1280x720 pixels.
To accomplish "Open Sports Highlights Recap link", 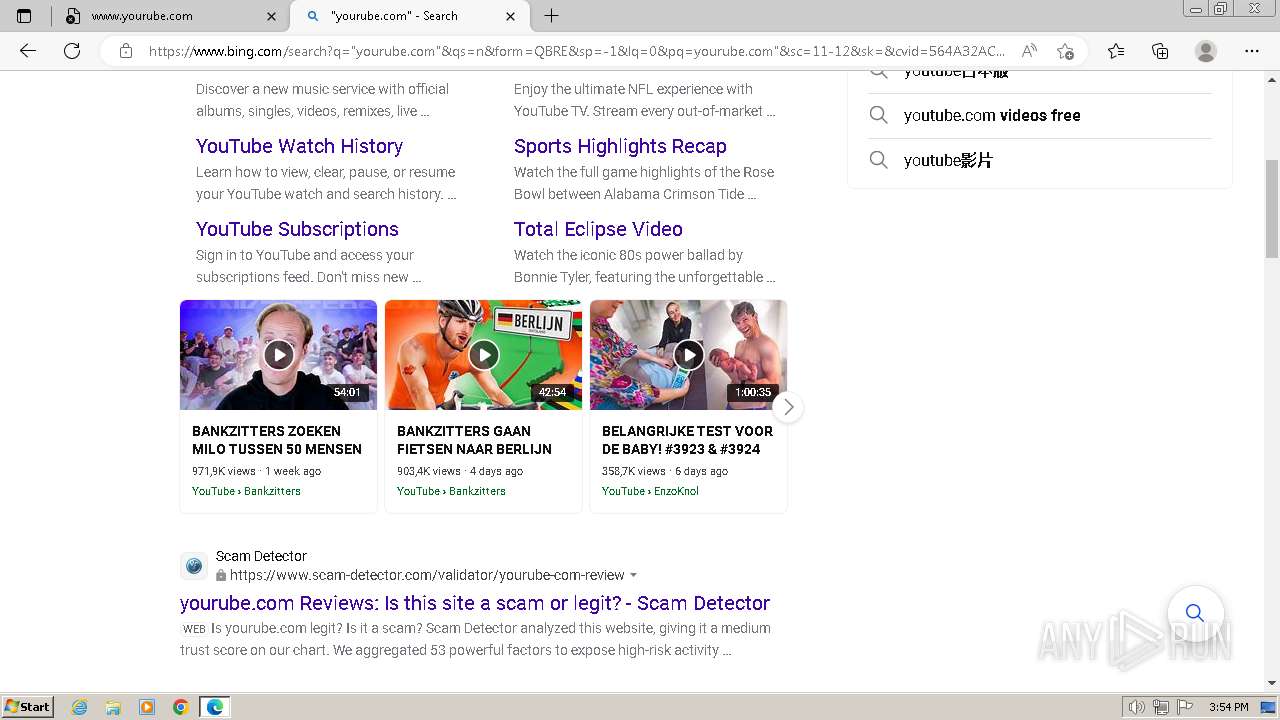I will (620, 146).
